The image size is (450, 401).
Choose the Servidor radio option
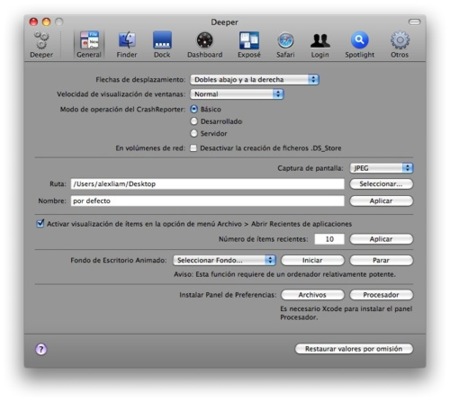click(194, 133)
